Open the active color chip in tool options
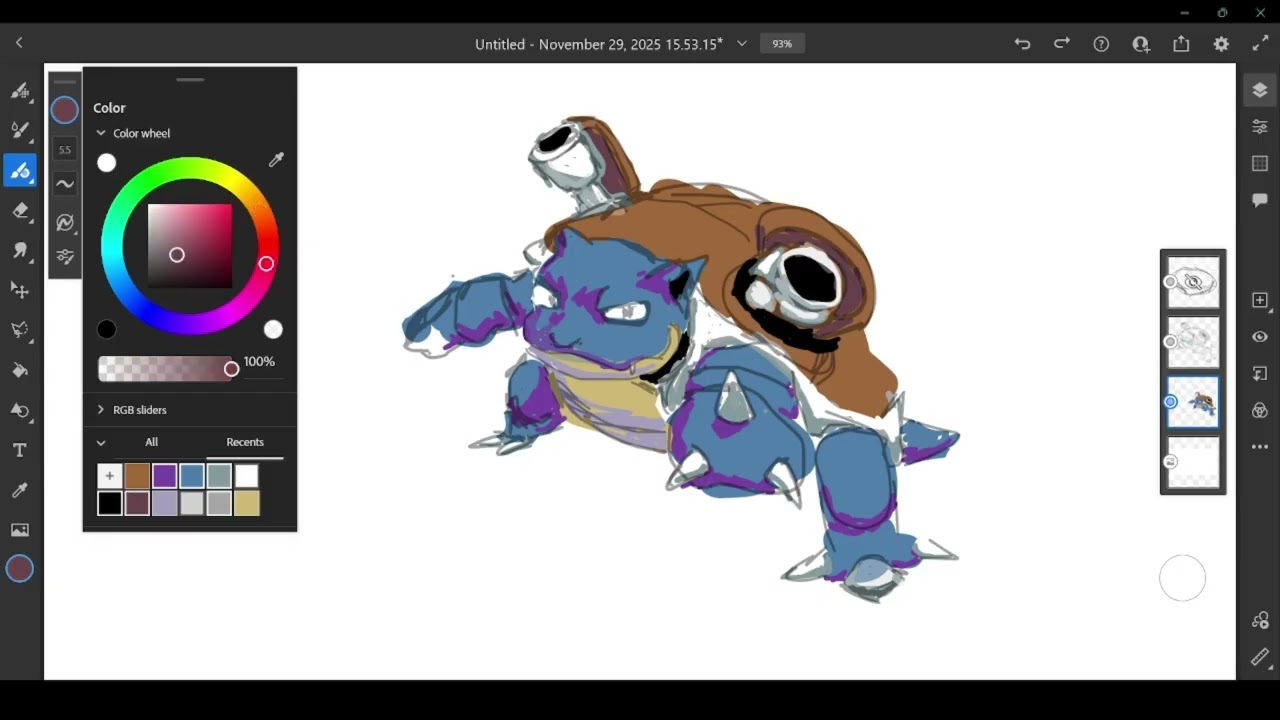The image size is (1280, 720). point(65,110)
